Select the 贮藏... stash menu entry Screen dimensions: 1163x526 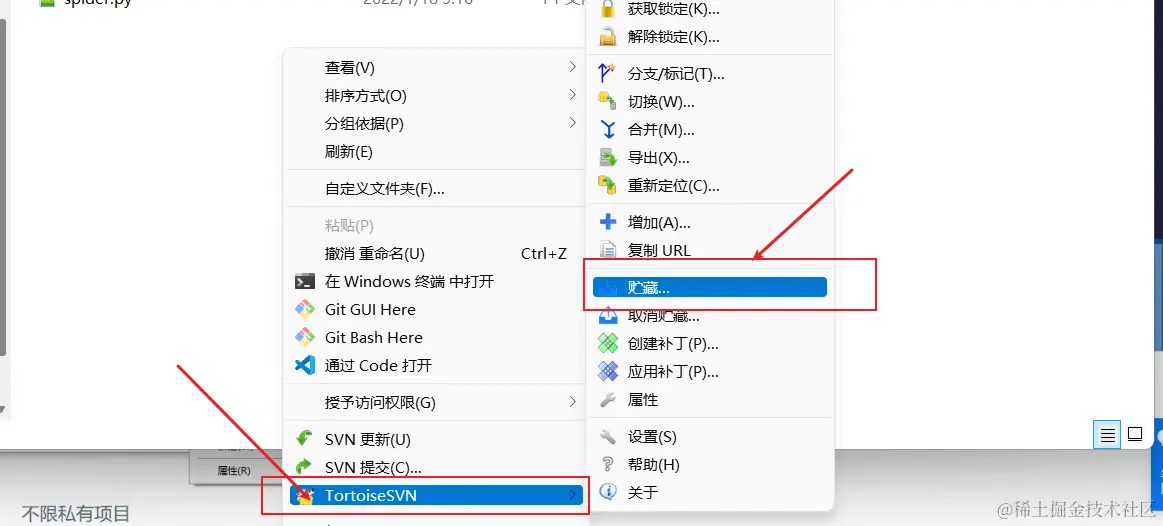coord(710,287)
